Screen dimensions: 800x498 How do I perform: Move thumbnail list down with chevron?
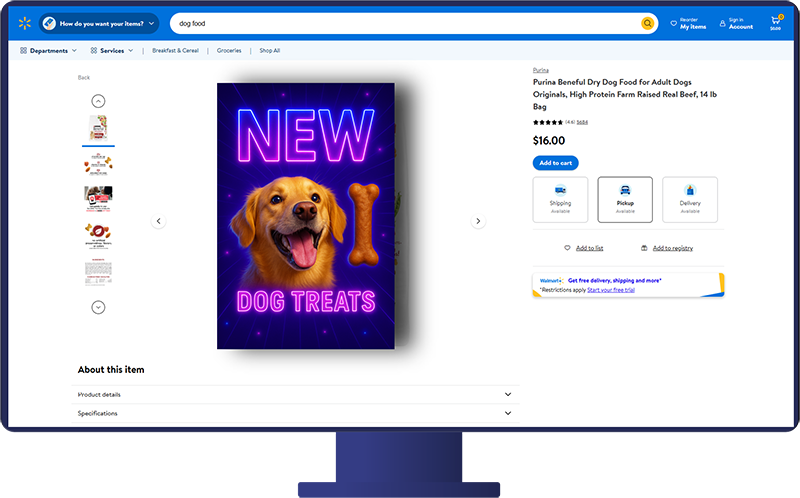(98, 307)
